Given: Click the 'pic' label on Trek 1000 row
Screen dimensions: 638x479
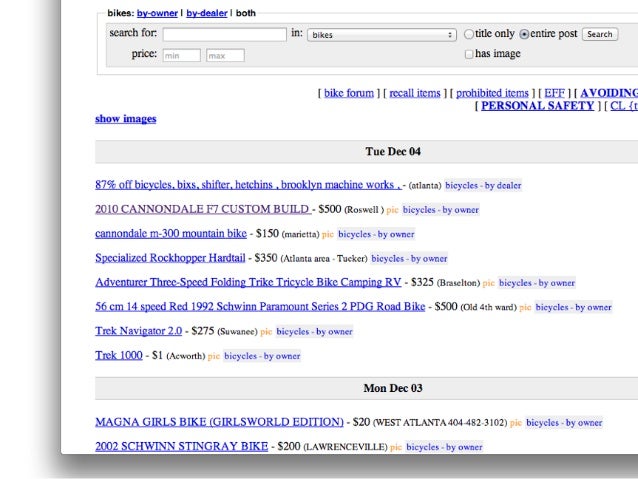Looking at the screenshot, I should (x=214, y=357).
